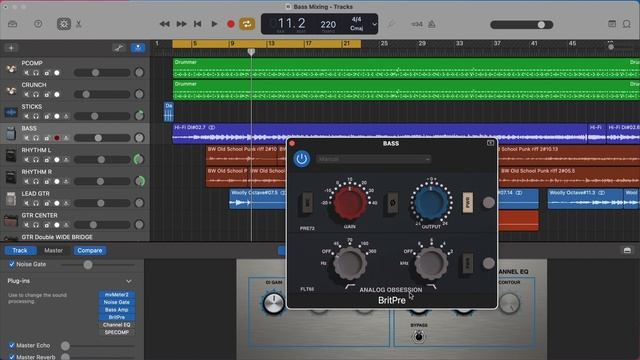Toggle Show Automation button in track header
Image resolution: width=640 pixels, height=360 pixels.
pos(119,48)
